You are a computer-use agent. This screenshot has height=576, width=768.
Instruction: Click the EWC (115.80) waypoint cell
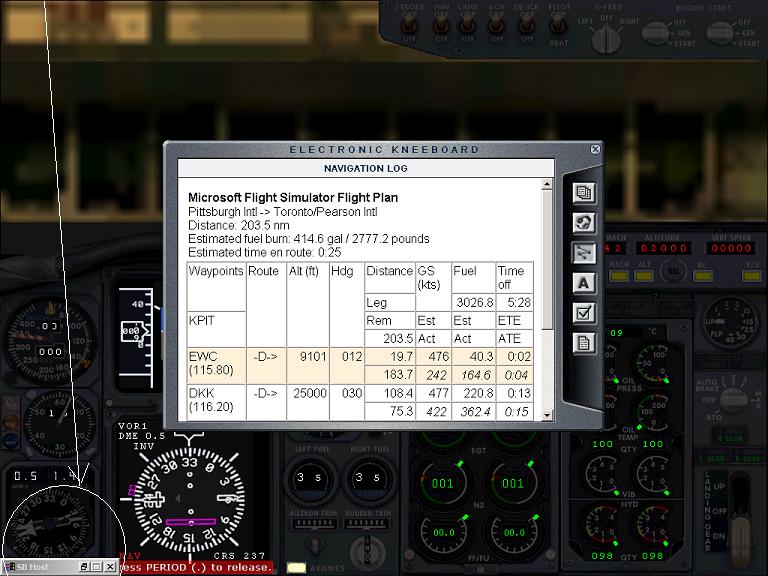click(x=216, y=366)
